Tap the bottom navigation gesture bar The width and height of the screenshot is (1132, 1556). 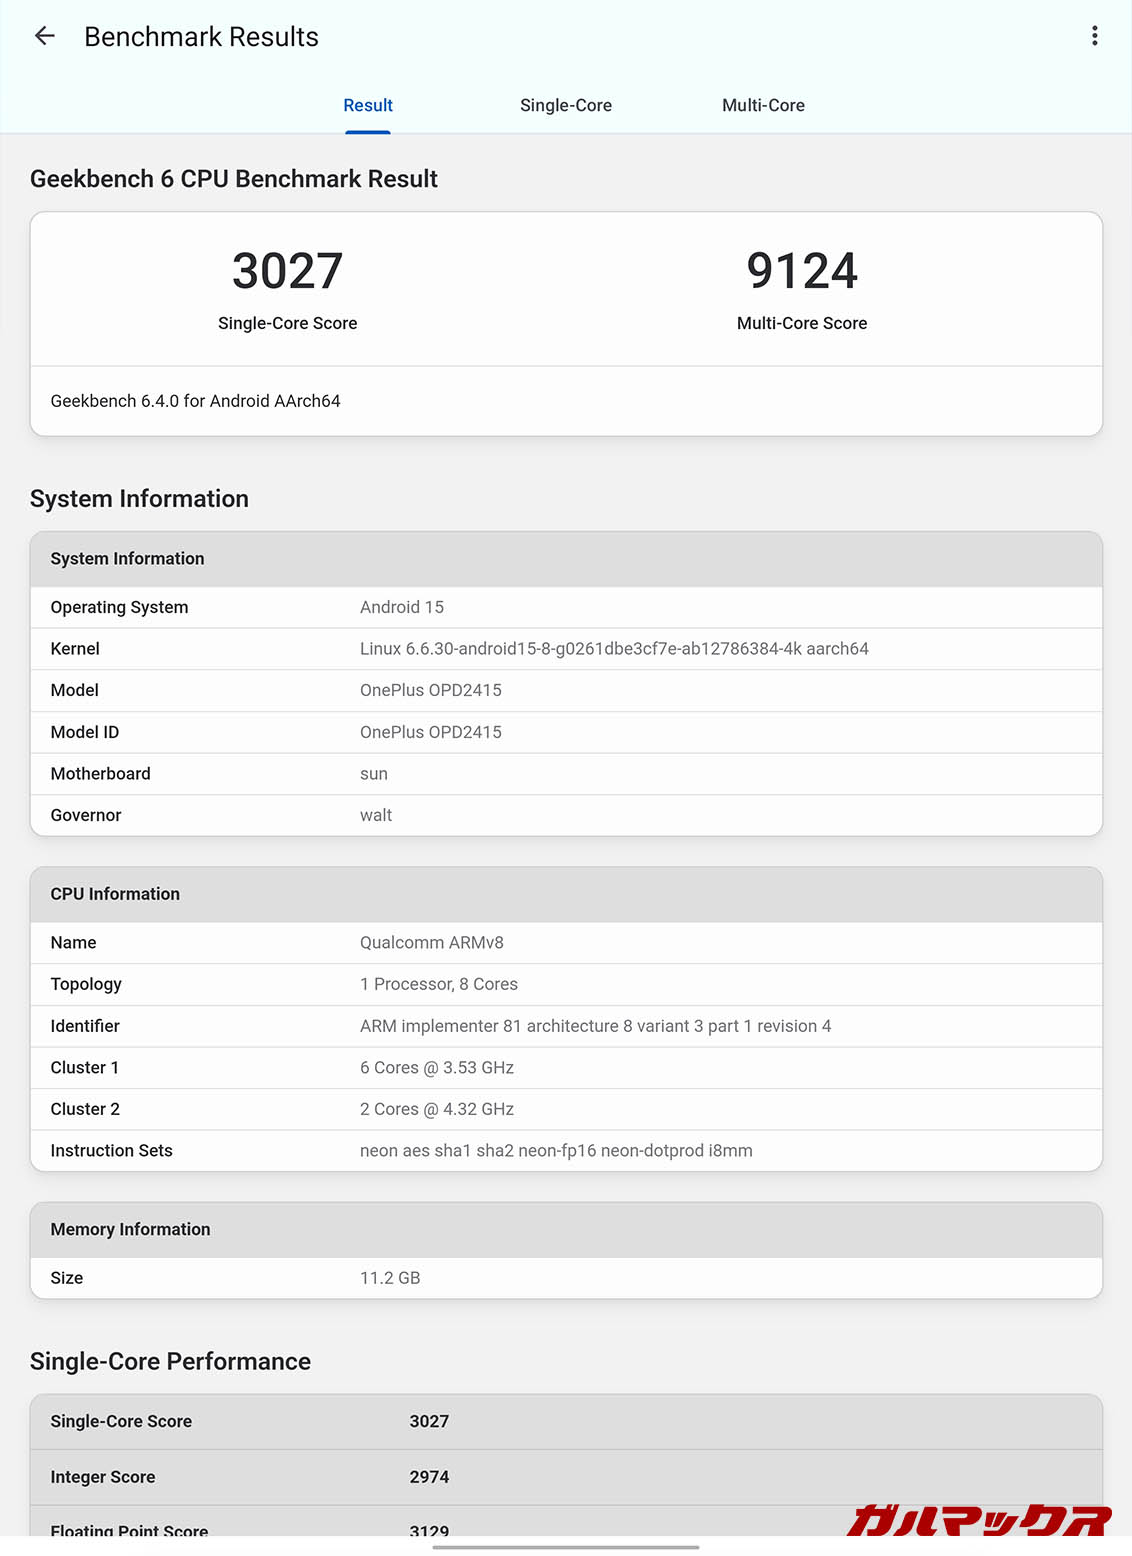tap(566, 1547)
